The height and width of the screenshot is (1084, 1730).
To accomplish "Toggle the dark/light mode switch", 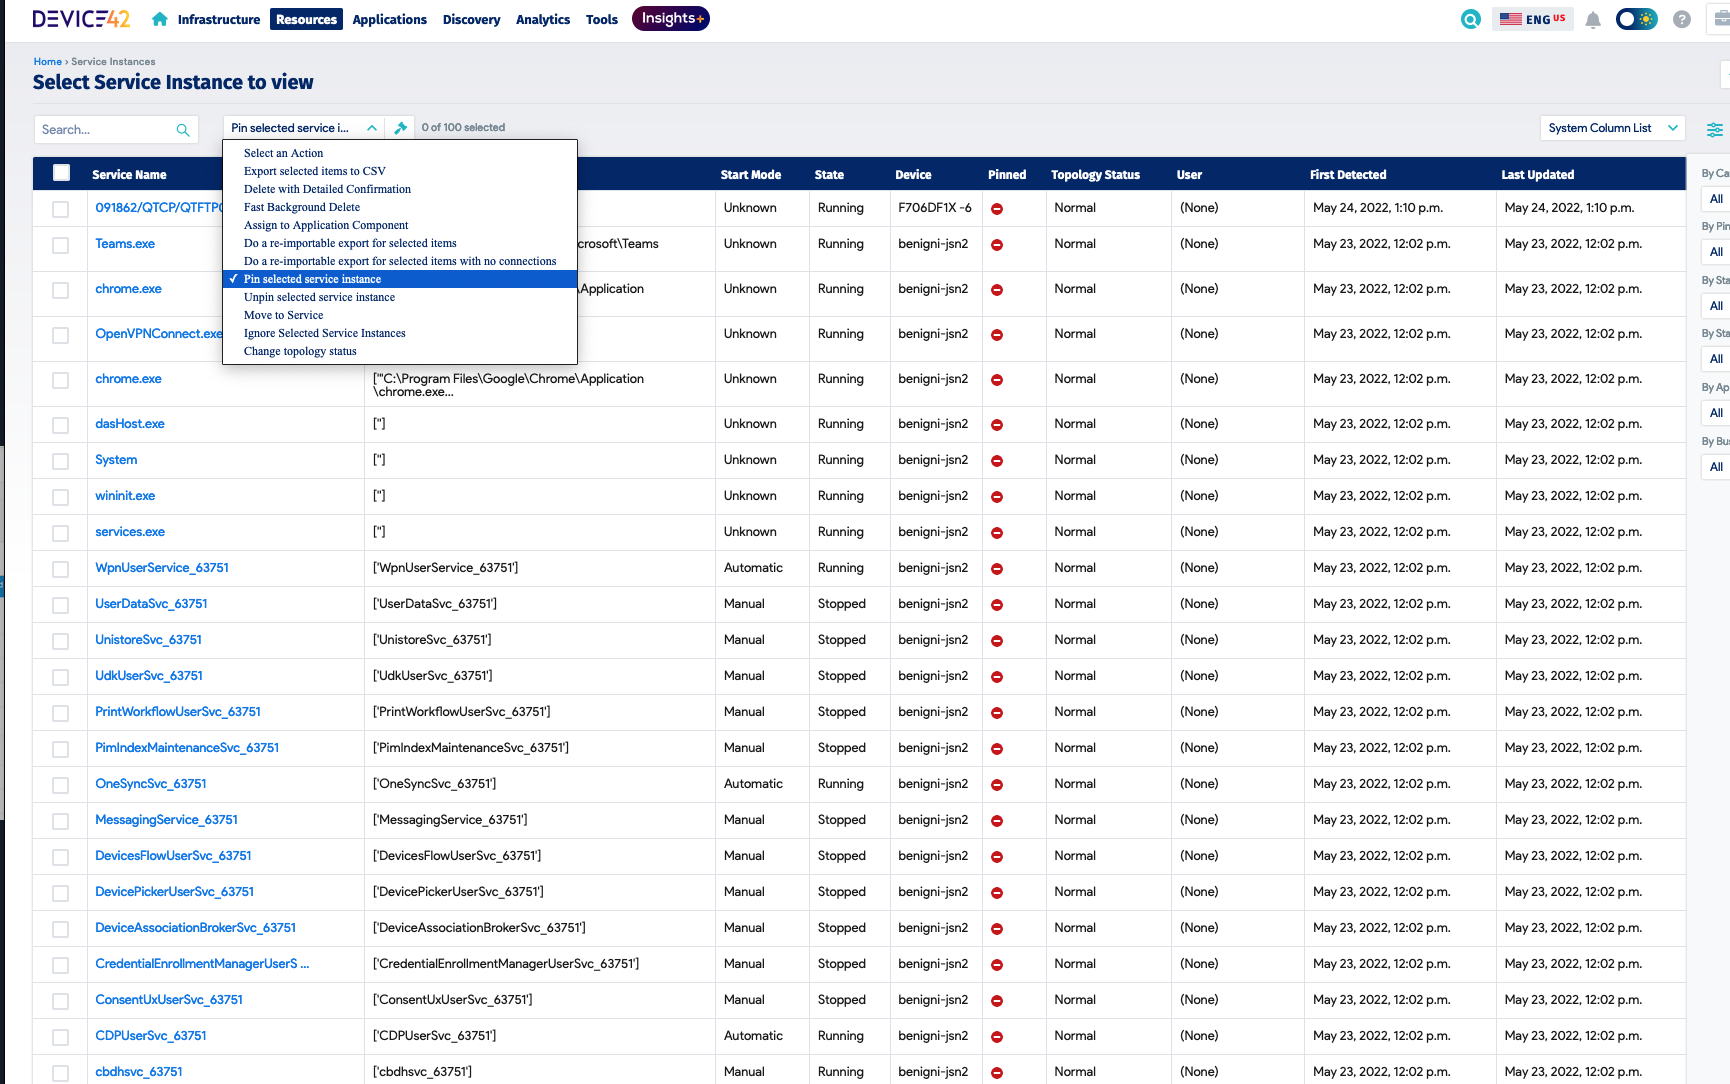I will pyautogui.click(x=1636, y=19).
